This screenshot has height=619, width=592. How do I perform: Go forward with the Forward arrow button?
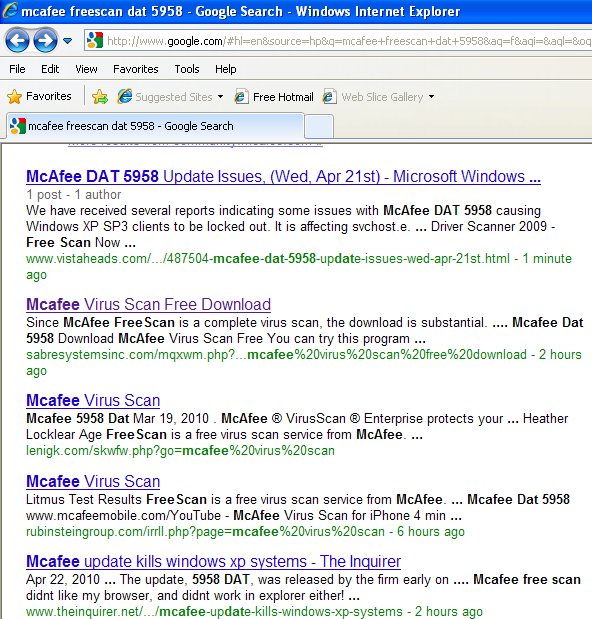pyautogui.click(x=45, y=40)
